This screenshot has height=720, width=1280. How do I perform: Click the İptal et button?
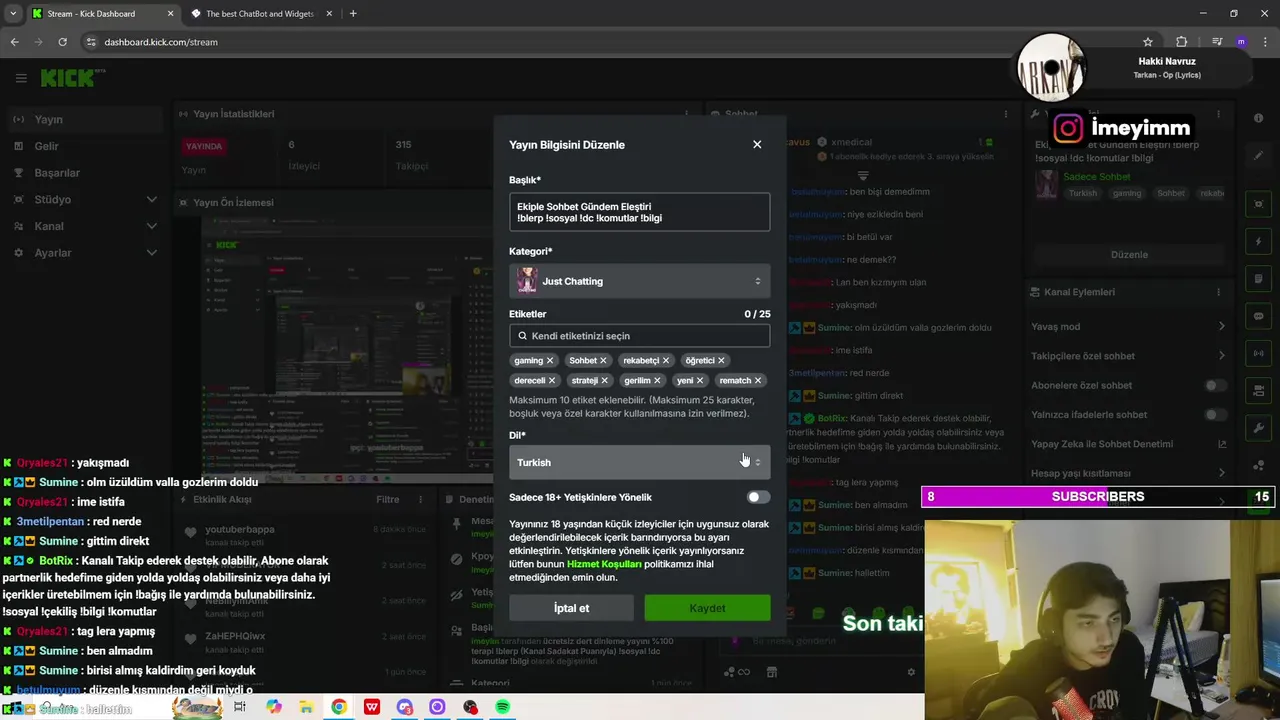571,608
